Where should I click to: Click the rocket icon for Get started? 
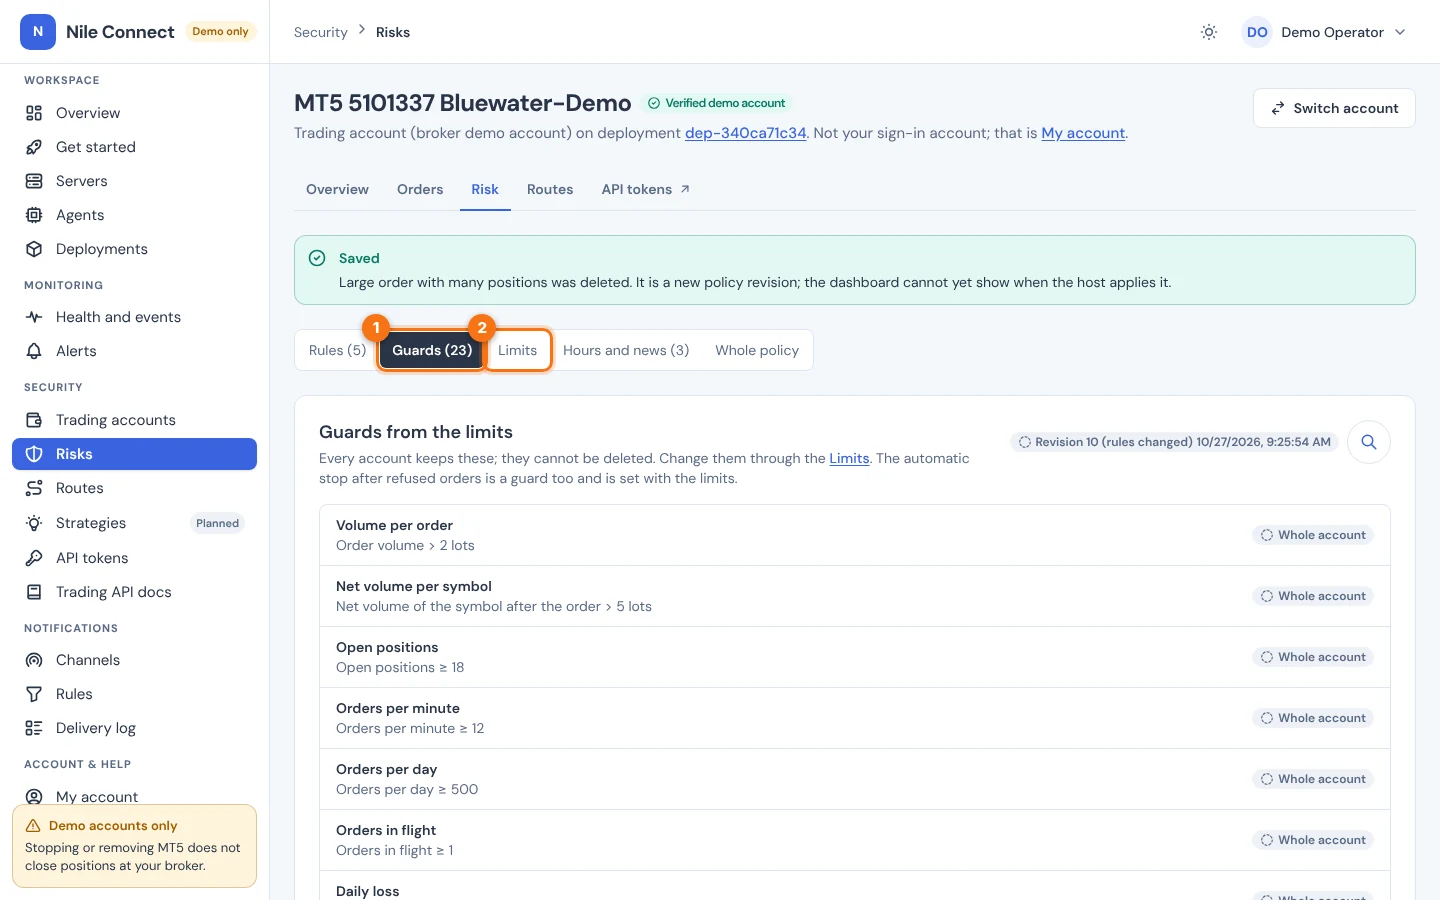[x=34, y=147]
